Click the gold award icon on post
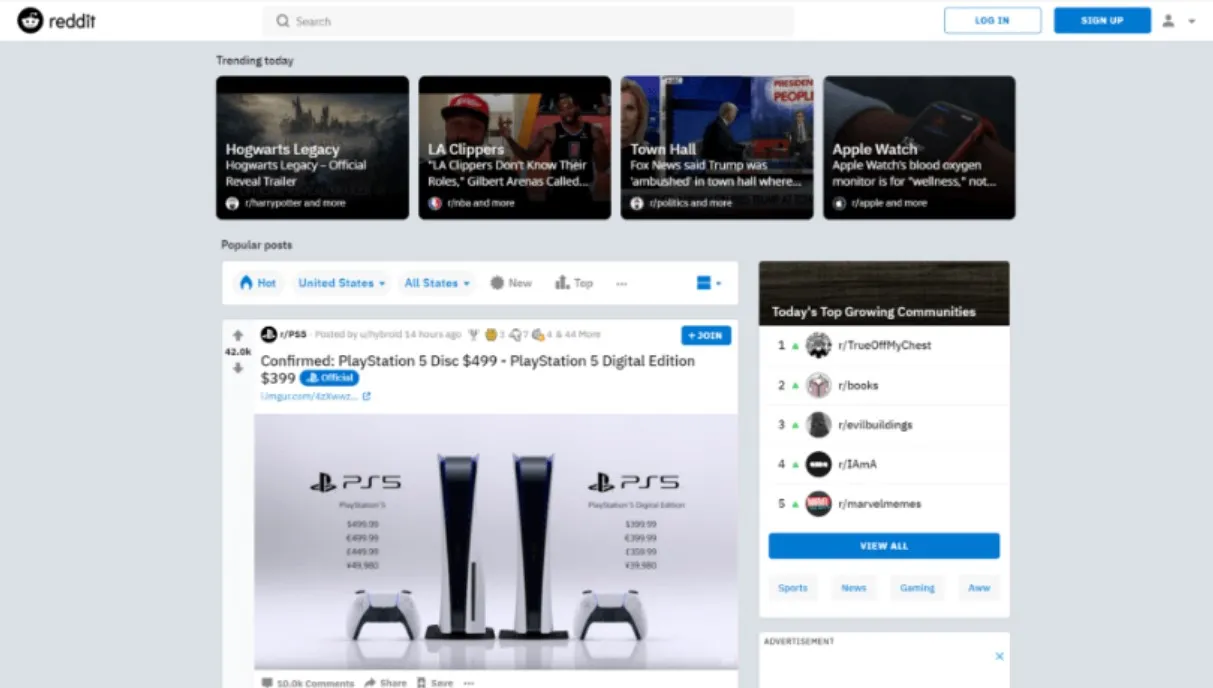The image size is (1213, 688). [491, 335]
